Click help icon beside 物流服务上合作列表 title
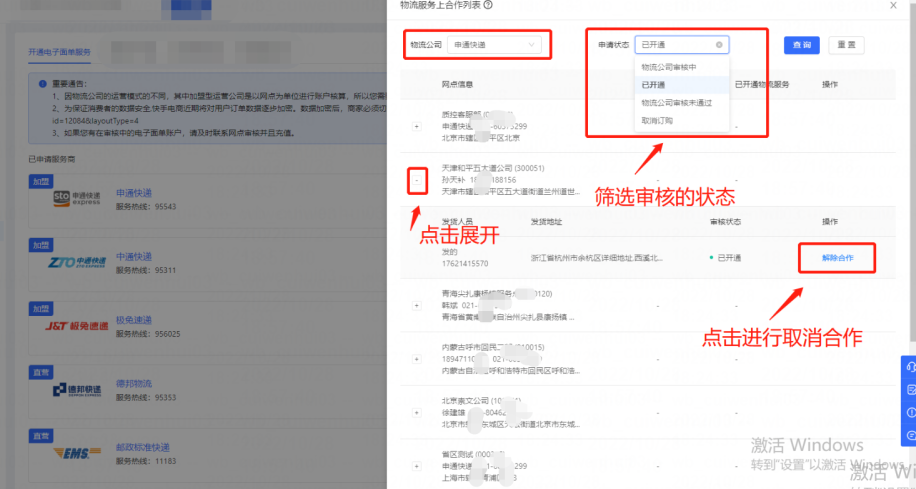The height and width of the screenshot is (489, 916). [x=487, y=5]
